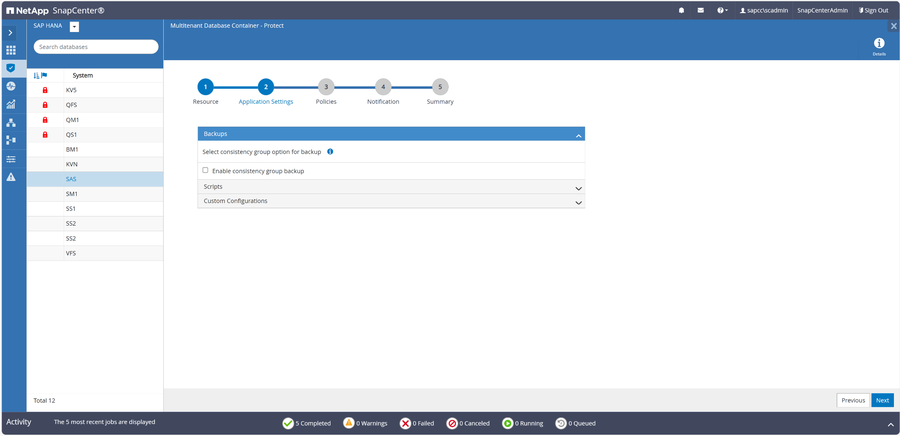Select the KVN system row

[x=95, y=164]
